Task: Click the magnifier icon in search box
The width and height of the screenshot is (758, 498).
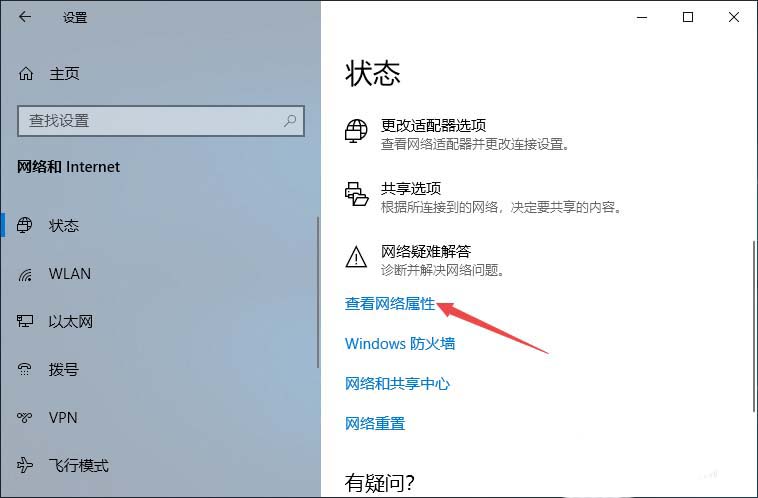Action: pyautogui.click(x=290, y=120)
